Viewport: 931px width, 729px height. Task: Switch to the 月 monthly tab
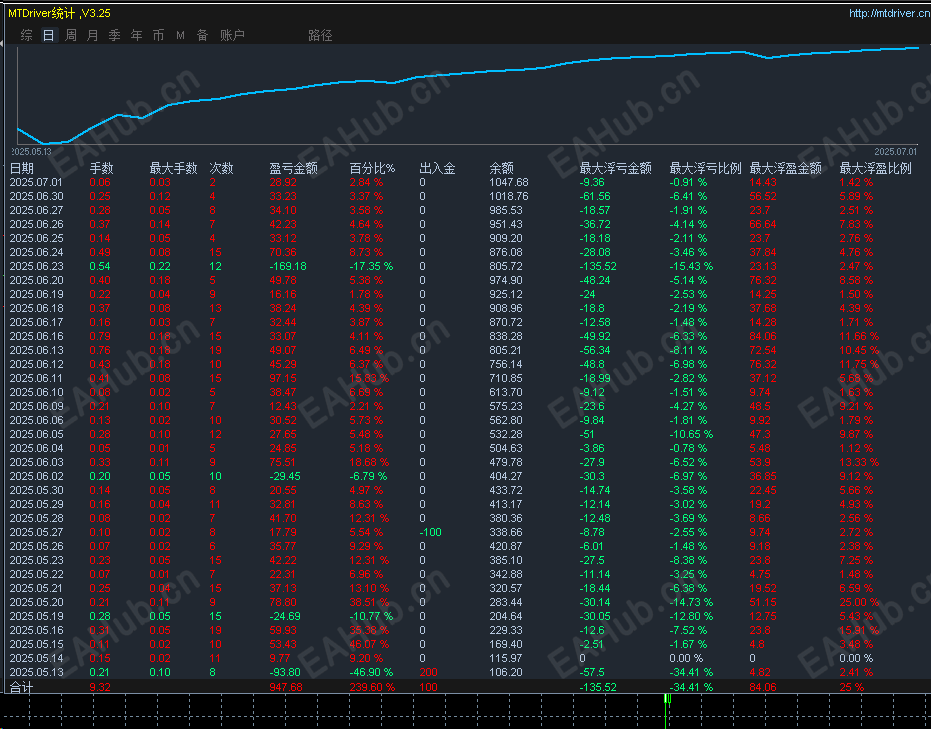tap(93, 36)
